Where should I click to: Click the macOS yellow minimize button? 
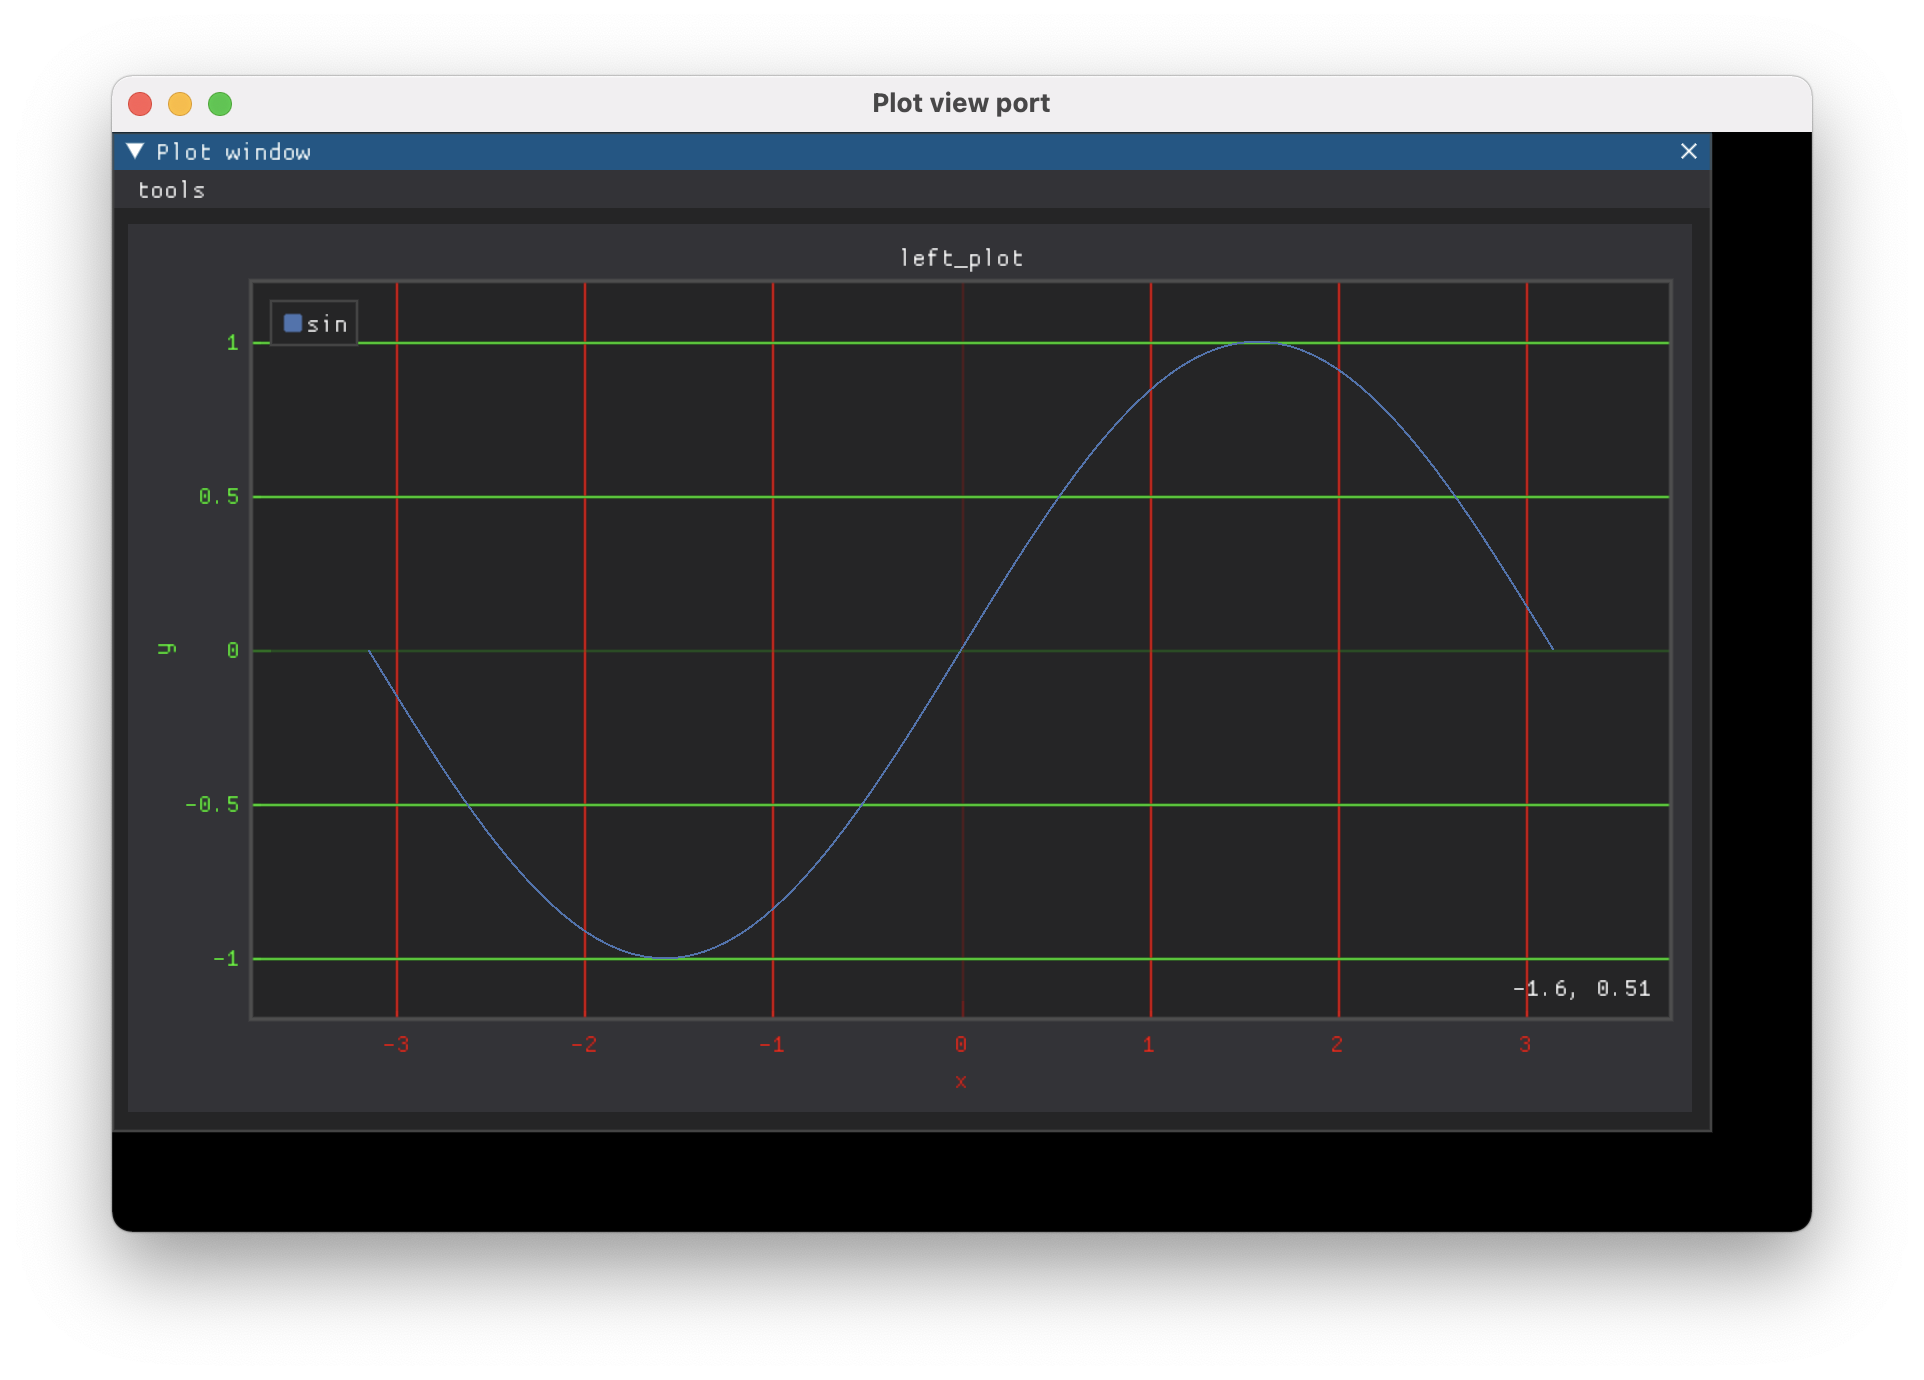pyautogui.click(x=180, y=104)
